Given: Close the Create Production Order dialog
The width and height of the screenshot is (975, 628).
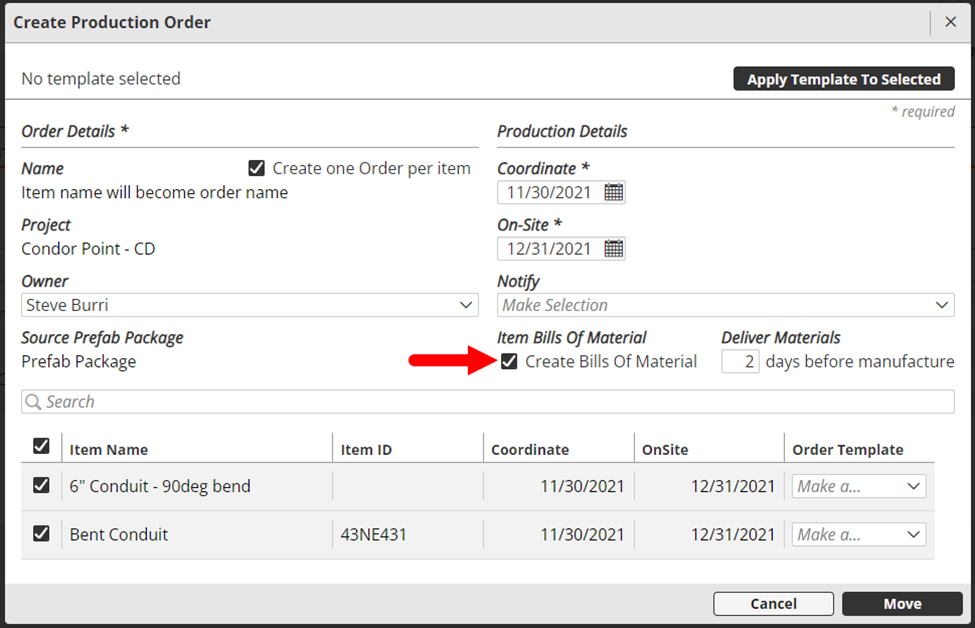Looking at the screenshot, I should click(950, 22).
